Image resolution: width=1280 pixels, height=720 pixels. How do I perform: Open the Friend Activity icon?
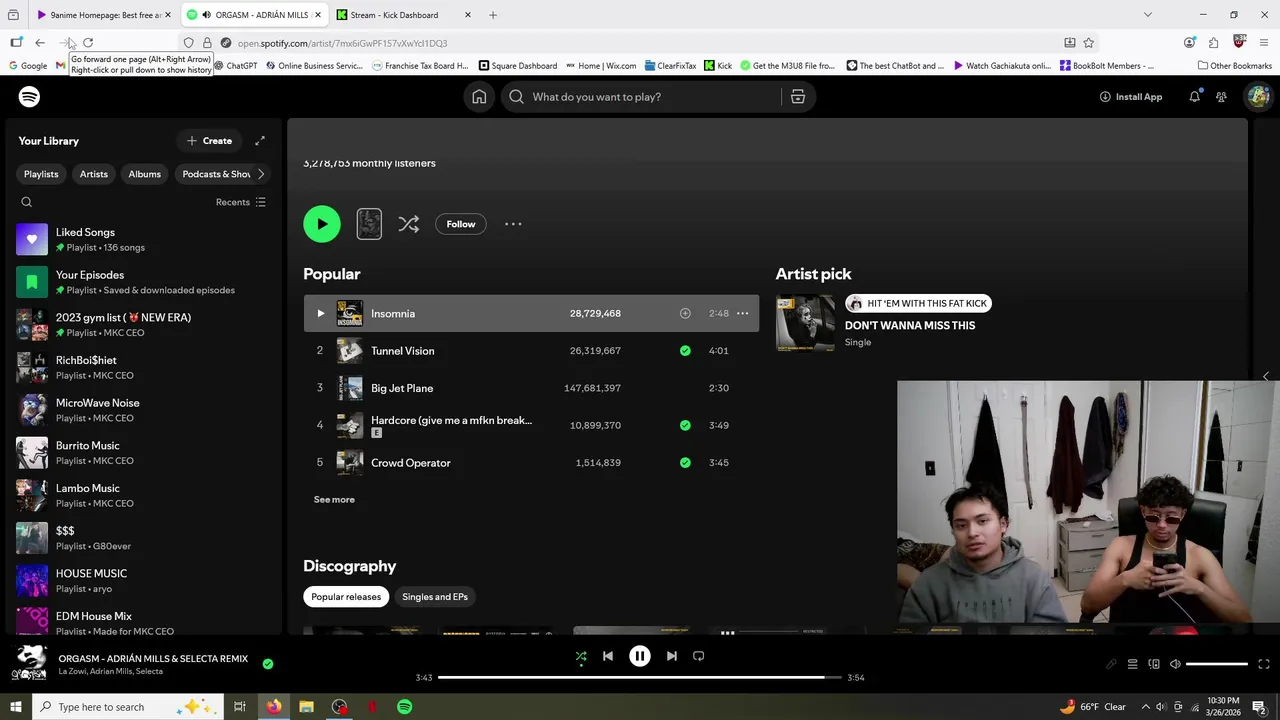[x=1221, y=97]
